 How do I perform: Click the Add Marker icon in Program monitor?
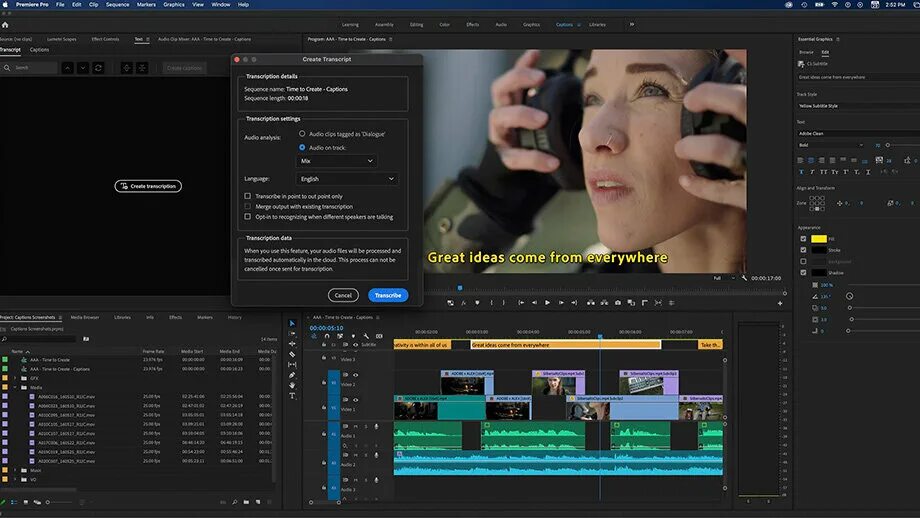pyautogui.click(x=477, y=303)
